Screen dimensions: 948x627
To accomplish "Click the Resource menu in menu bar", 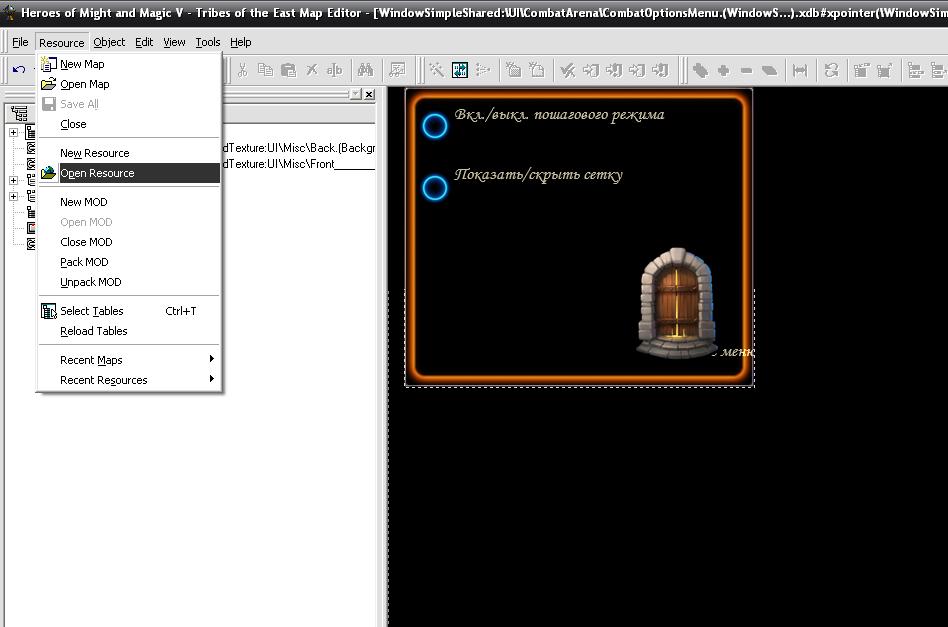I will 62,42.
